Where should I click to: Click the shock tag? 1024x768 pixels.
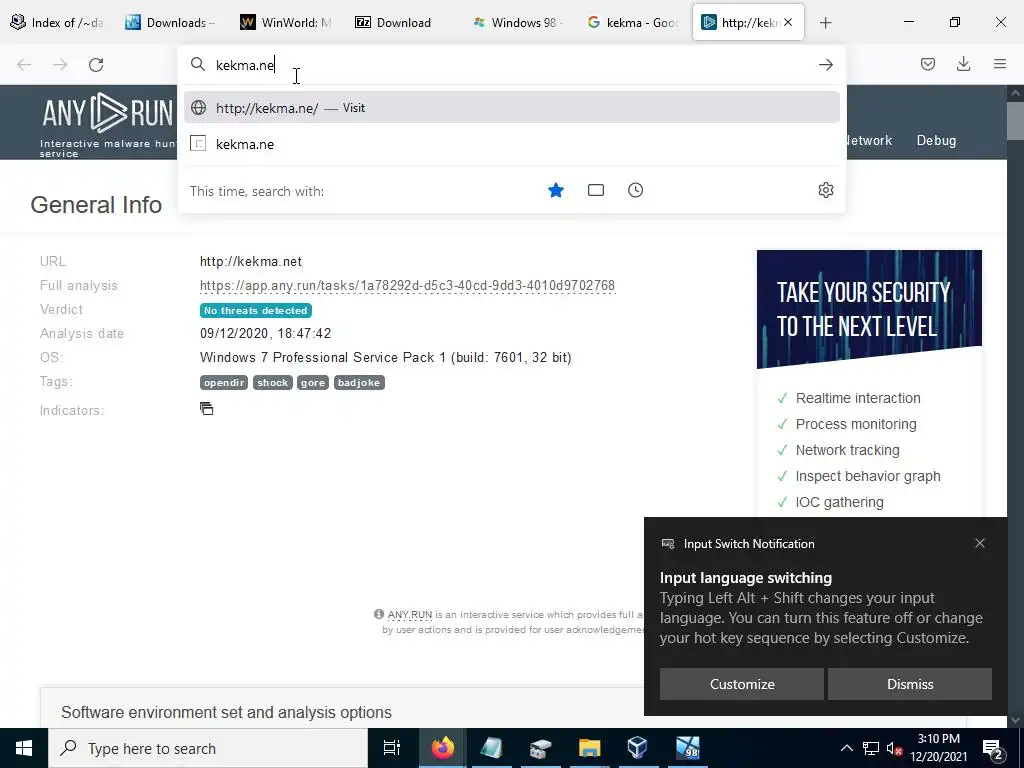click(x=272, y=383)
